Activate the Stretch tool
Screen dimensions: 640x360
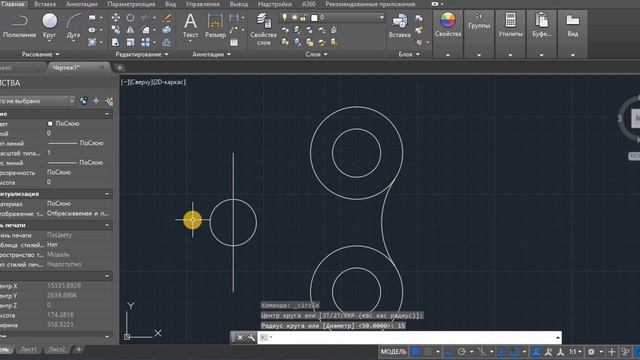[x=116, y=42]
